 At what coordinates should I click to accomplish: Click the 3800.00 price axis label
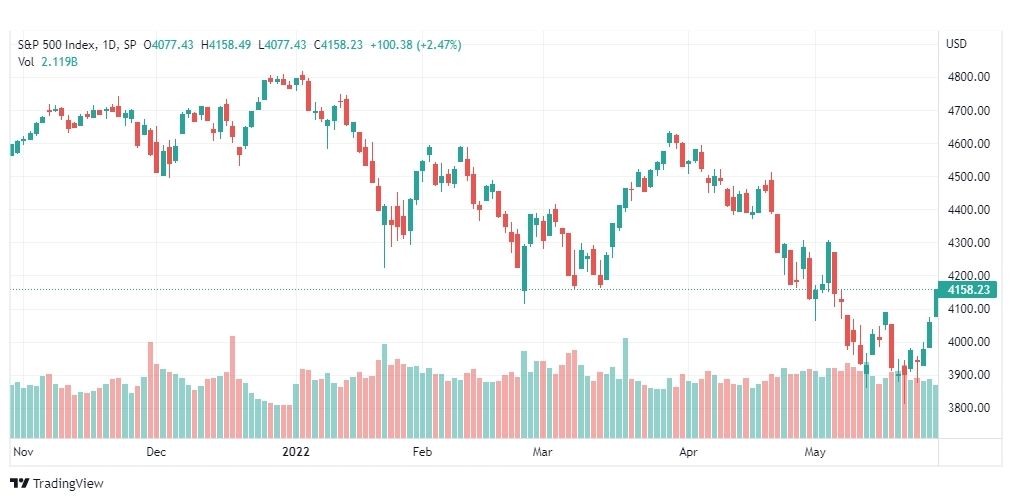[x=967, y=407]
